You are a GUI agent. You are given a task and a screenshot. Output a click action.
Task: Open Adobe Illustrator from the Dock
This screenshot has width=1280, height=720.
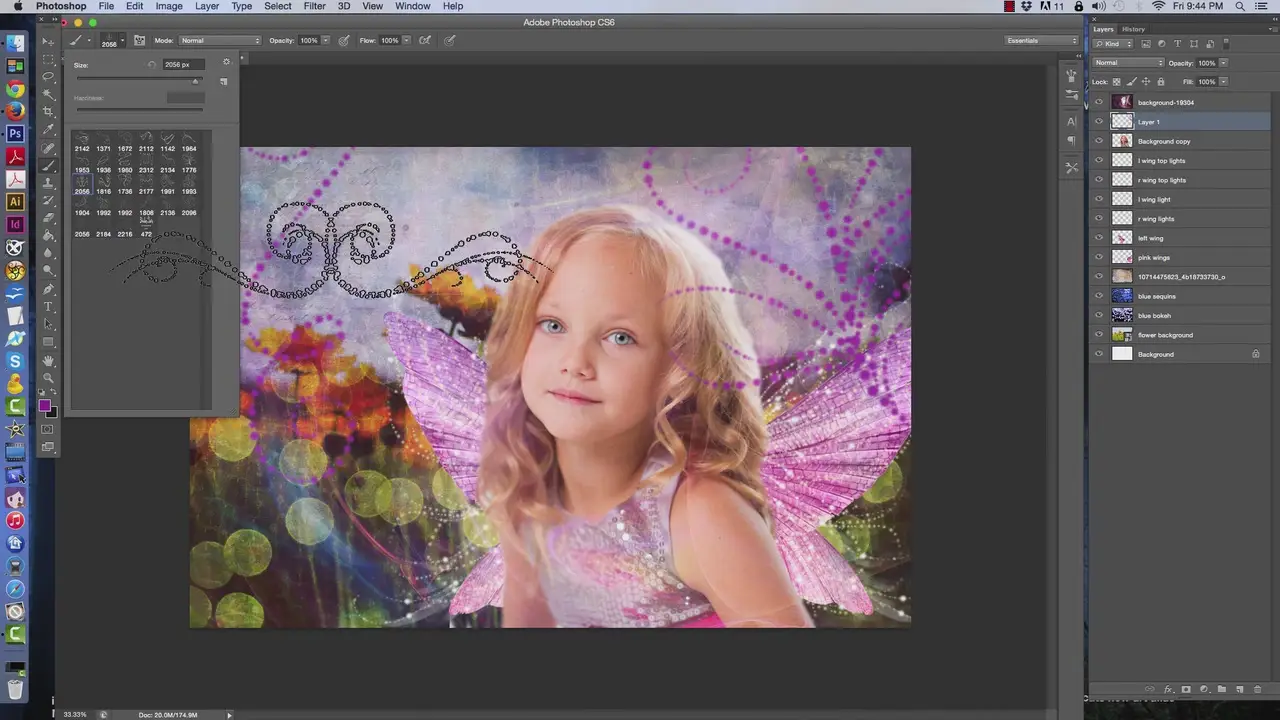[15, 201]
